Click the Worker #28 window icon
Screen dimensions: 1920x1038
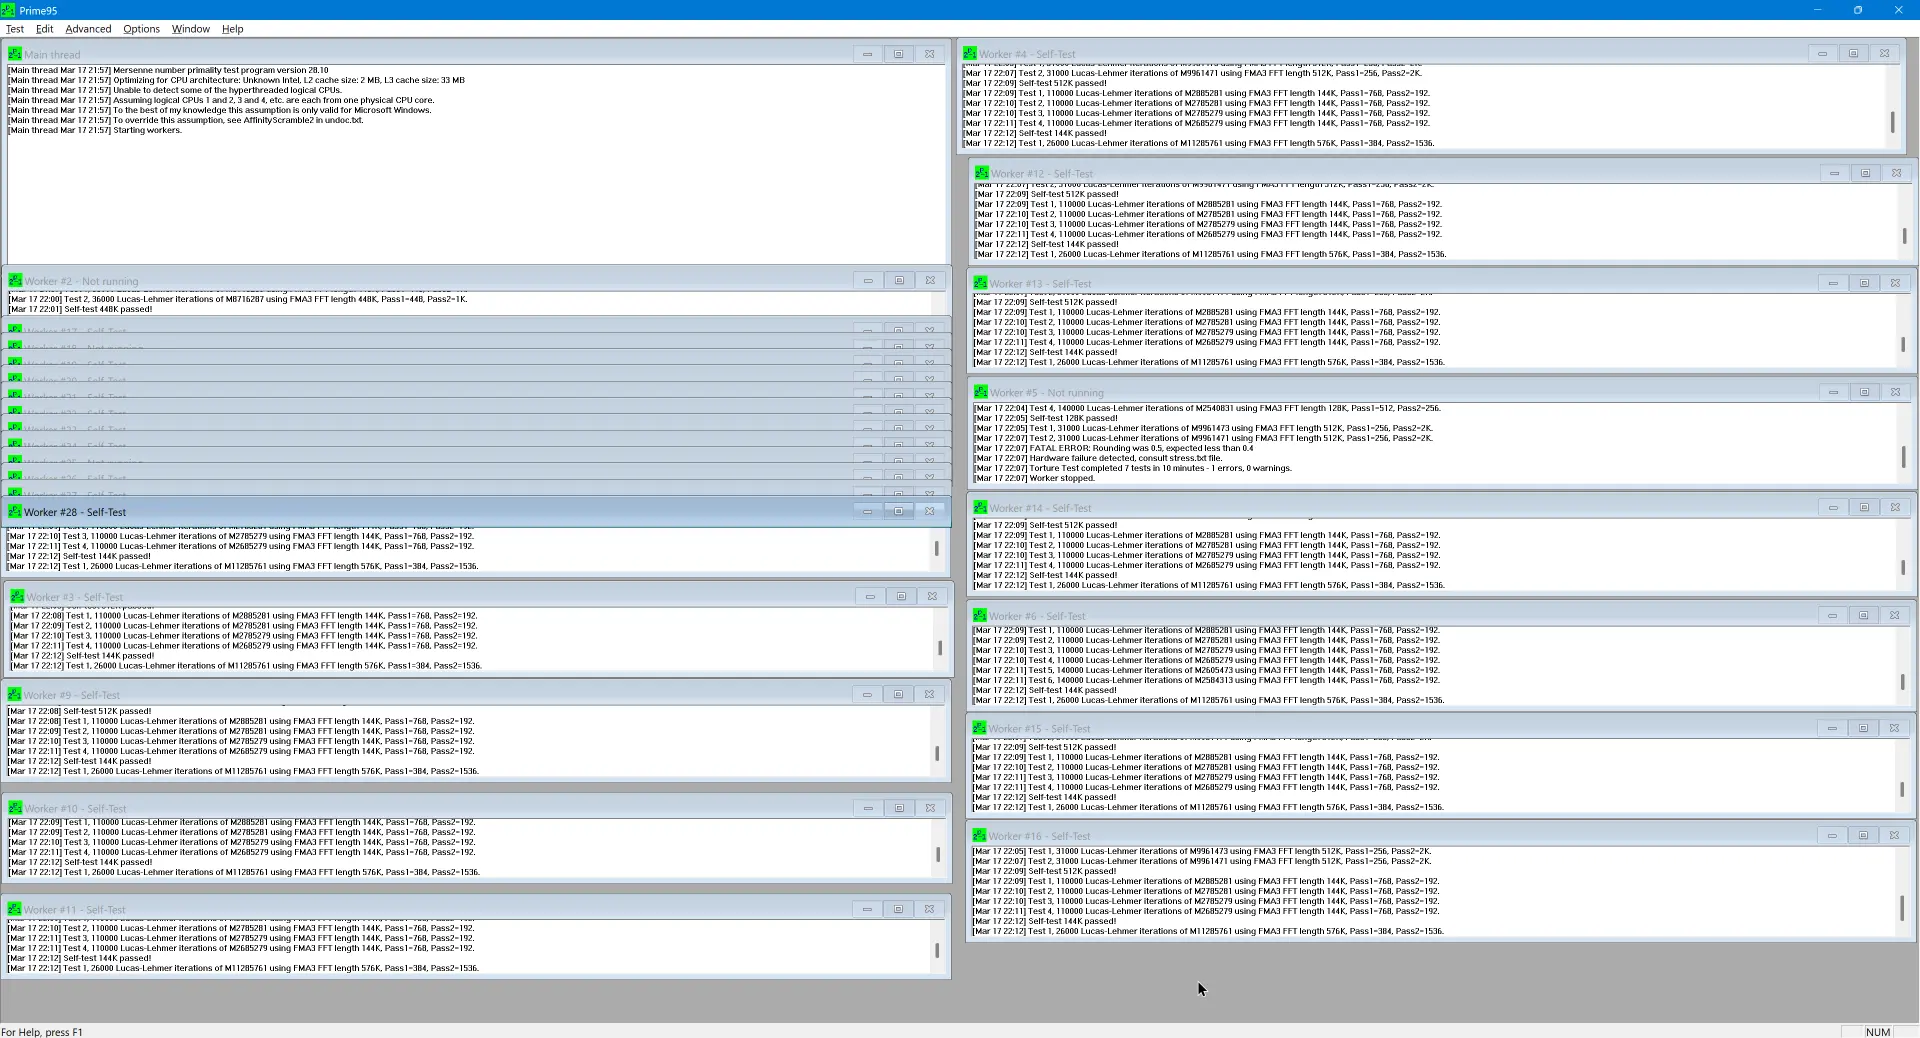pyautogui.click(x=15, y=511)
